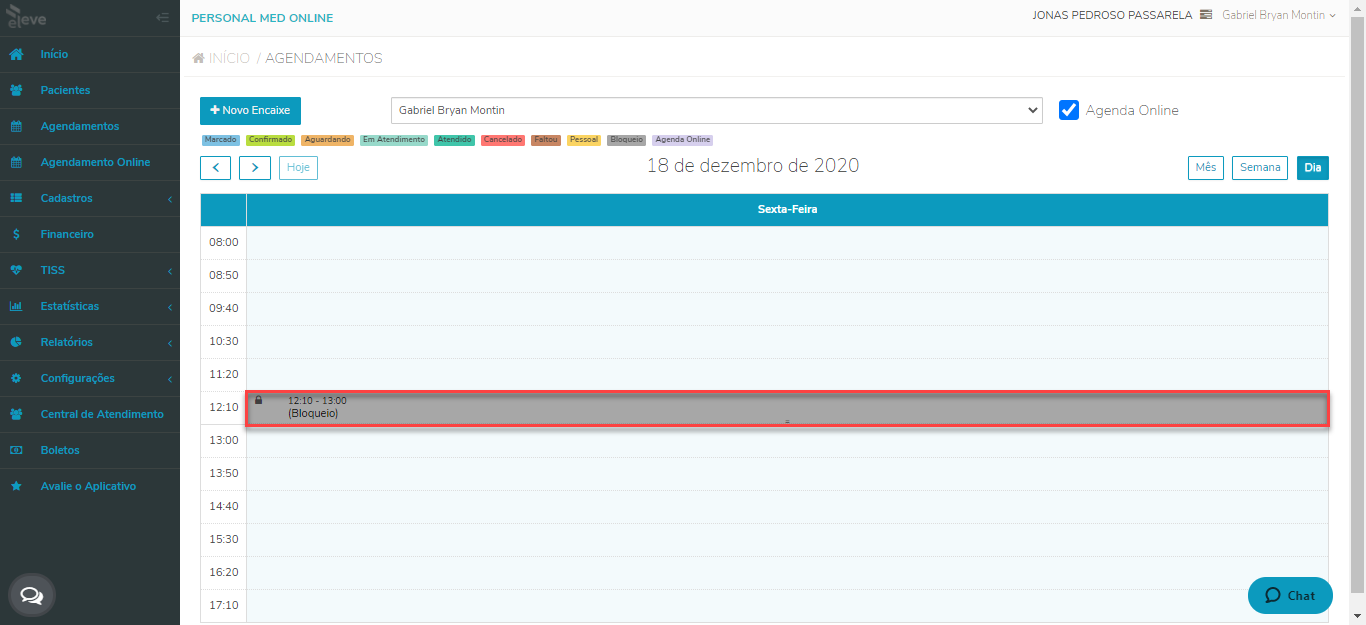Expand the Estatísticas submenu chevron
Screen dimensions: 1366x625
(x=170, y=307)
